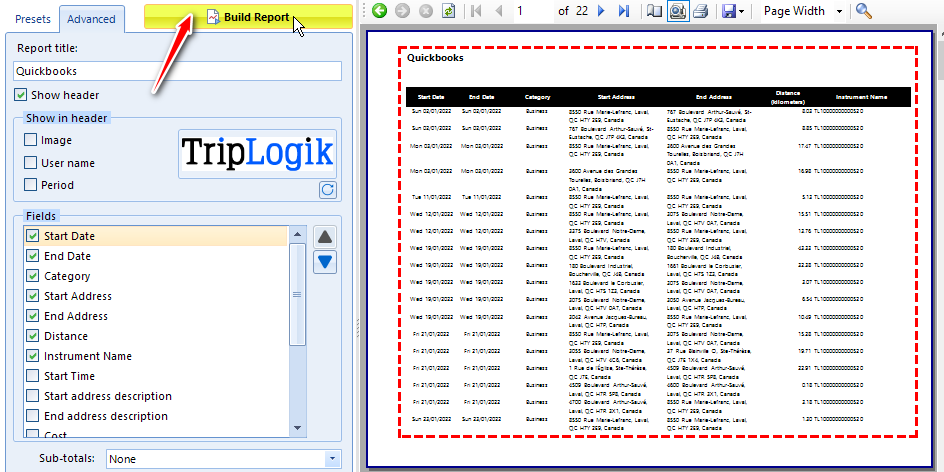Go to the next report page

601,11
